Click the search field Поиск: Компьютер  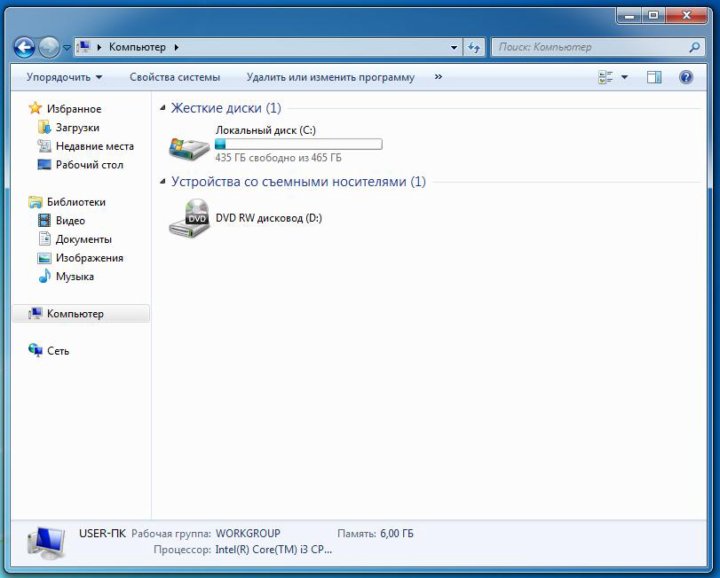click(x=590, y=47)
